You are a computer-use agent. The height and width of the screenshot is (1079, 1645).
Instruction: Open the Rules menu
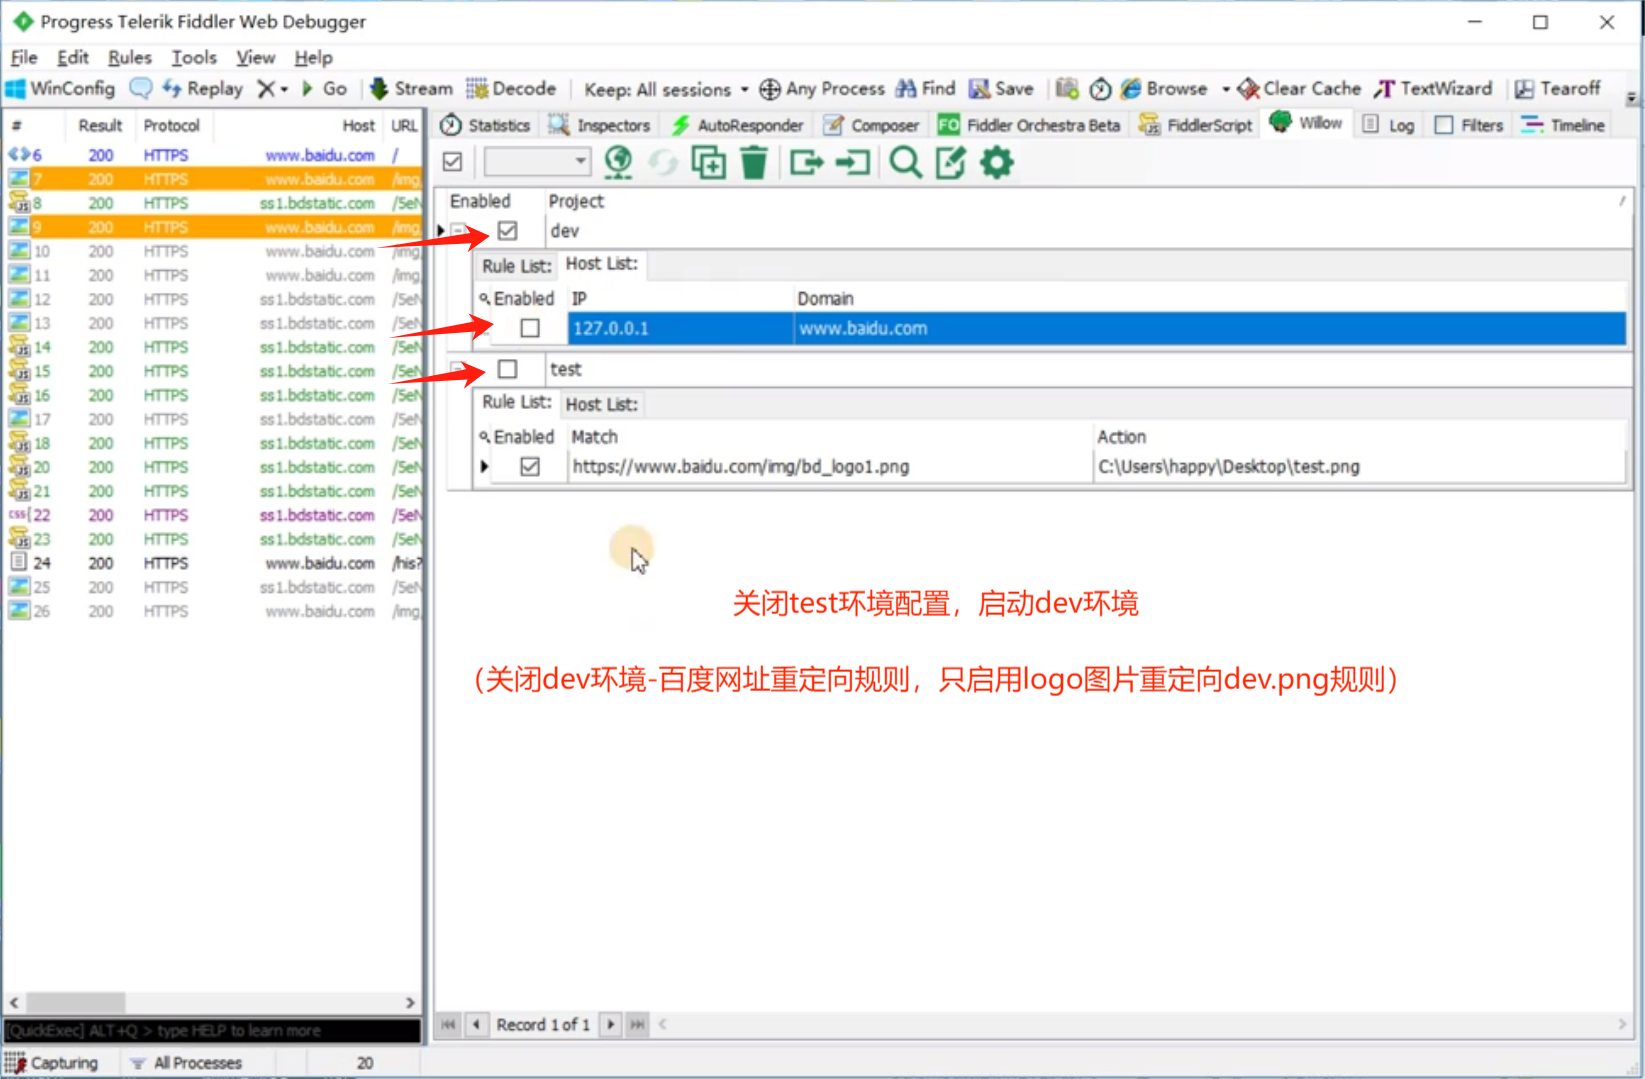[130, 58]
